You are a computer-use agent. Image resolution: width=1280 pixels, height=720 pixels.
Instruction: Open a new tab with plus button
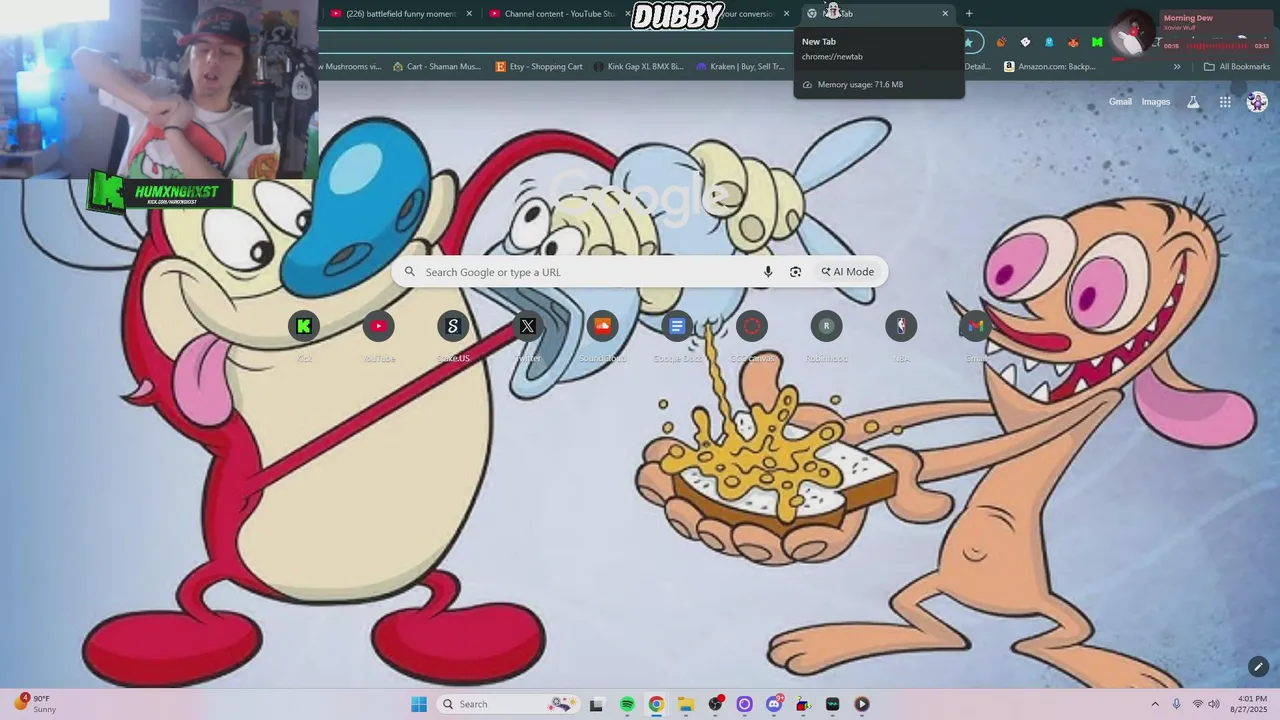(x=969, y=14)
